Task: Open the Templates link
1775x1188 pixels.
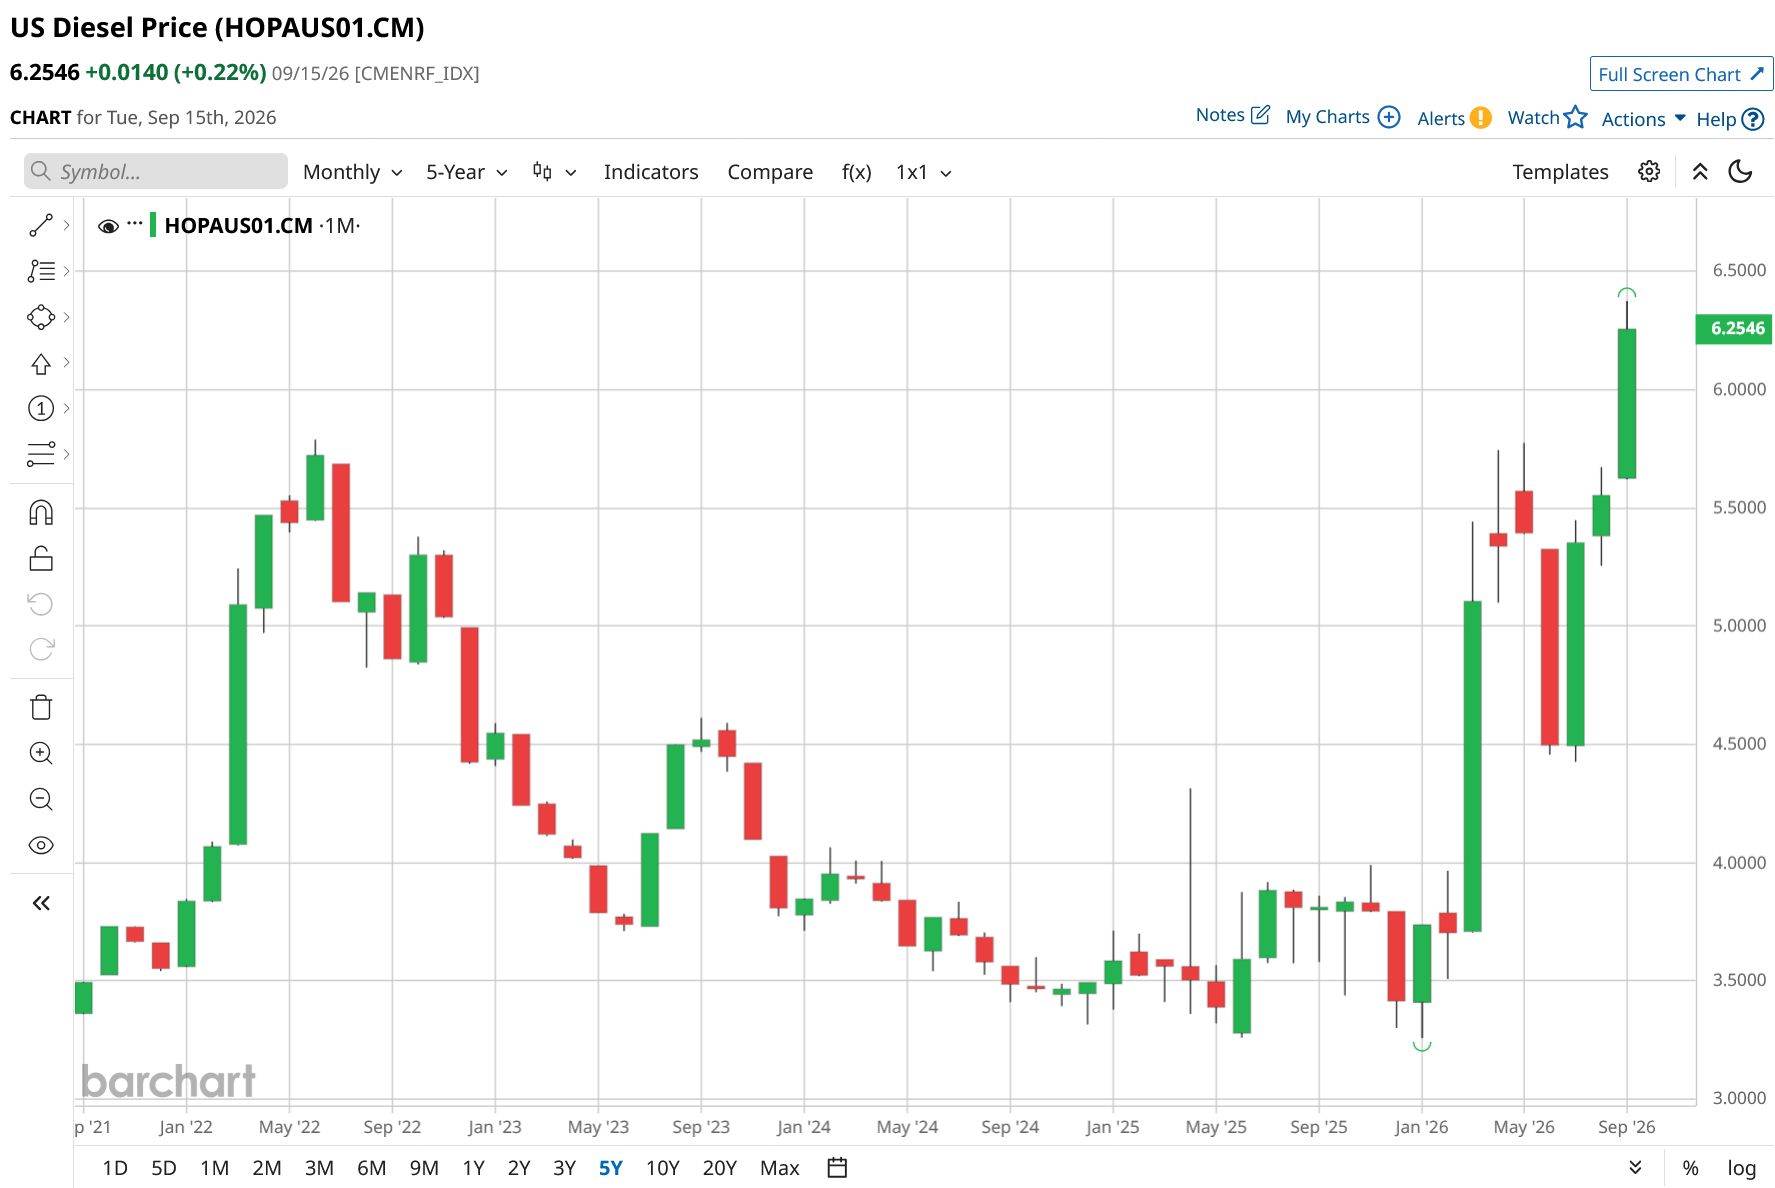Action: coord(1560,172)
